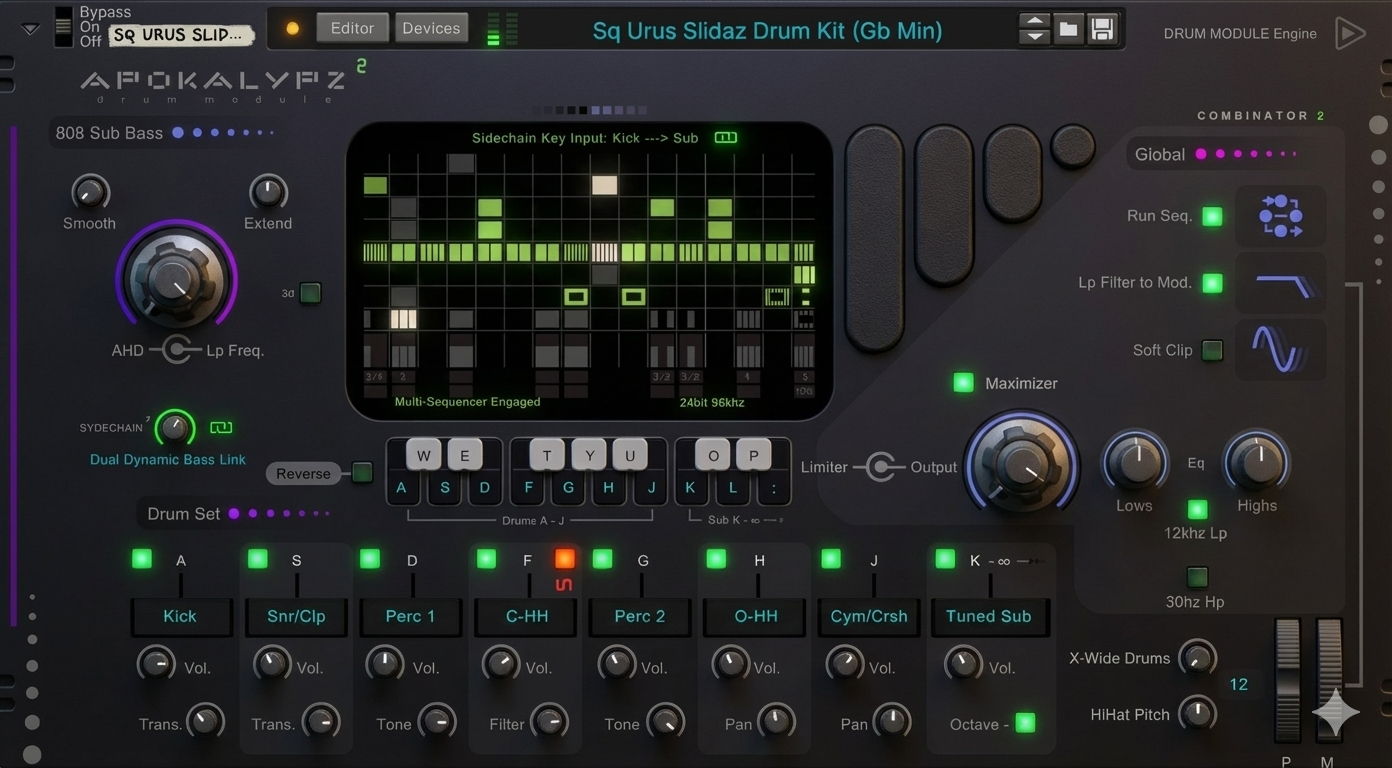Click the sidechain key input indicator icon

[x=726, y=138]
